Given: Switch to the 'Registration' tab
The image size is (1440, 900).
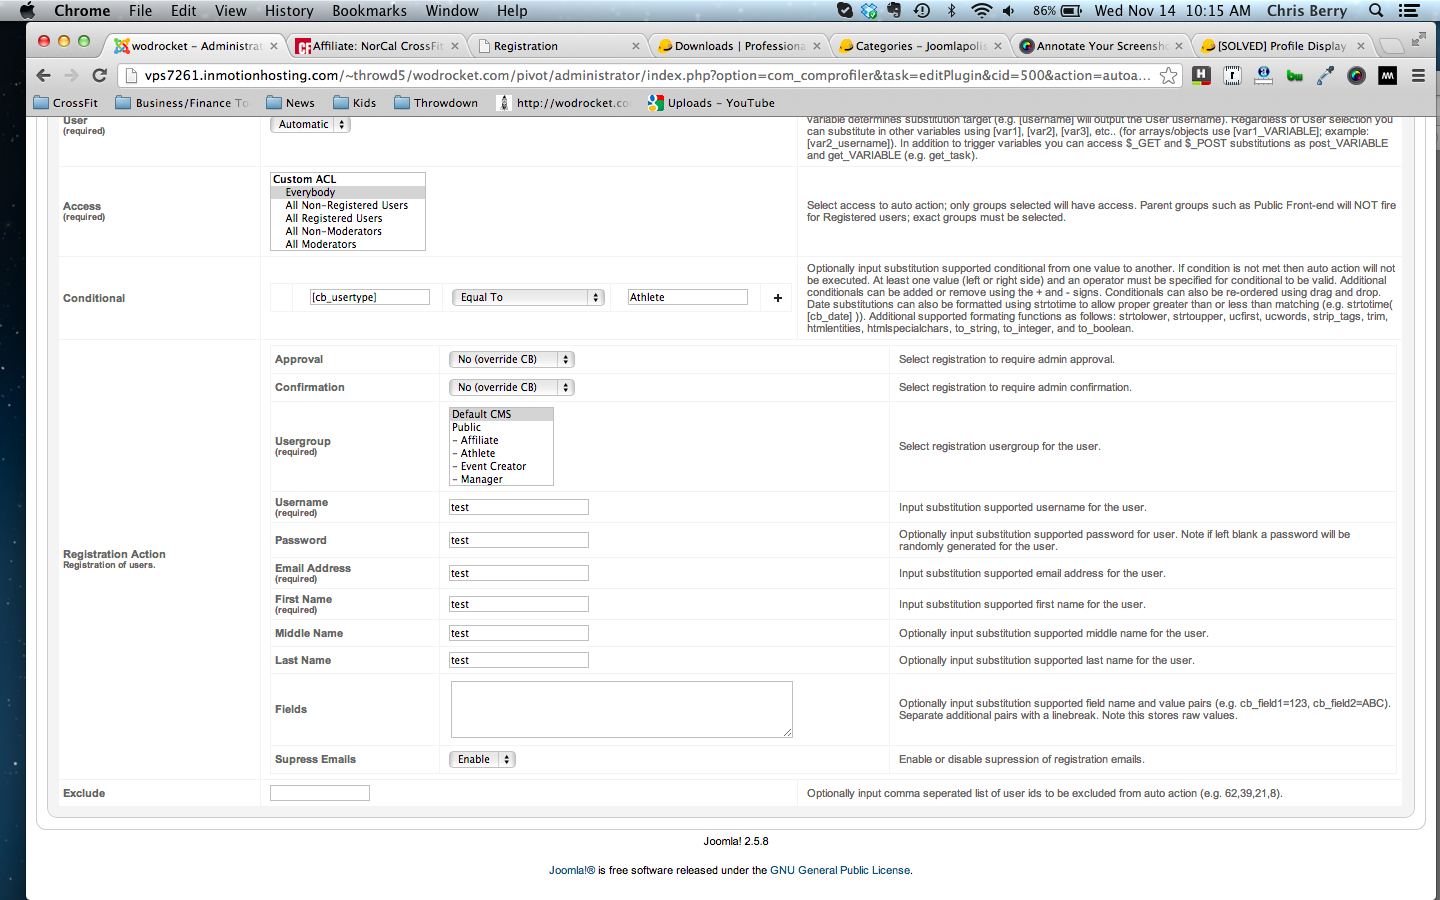Looking at the screenshot, I should 559,46.
